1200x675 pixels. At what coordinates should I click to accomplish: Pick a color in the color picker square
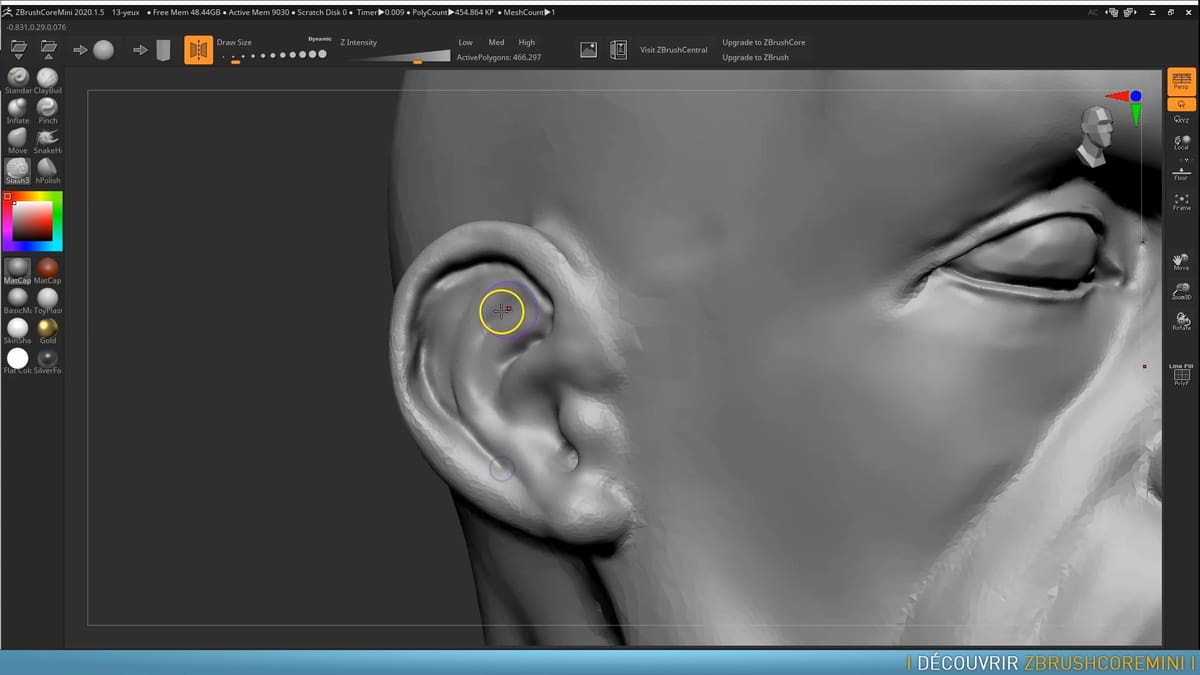(x=32, y=221)
